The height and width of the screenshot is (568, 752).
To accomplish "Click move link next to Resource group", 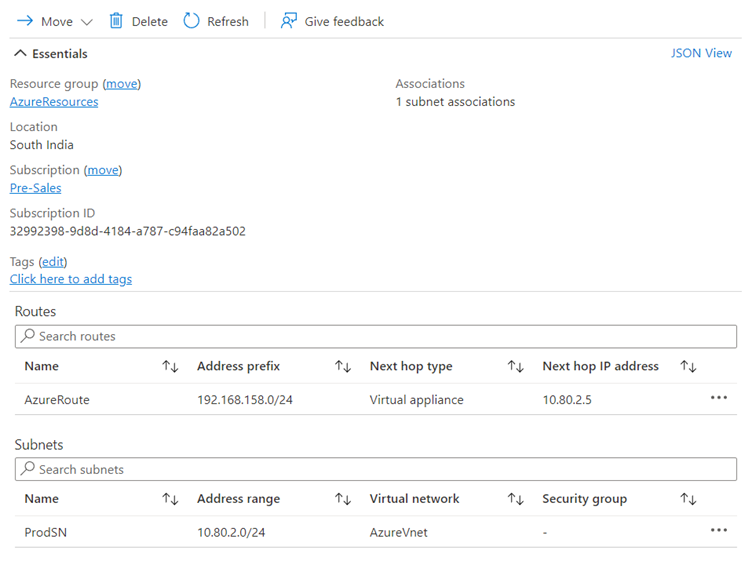I will tap(122, 84).
